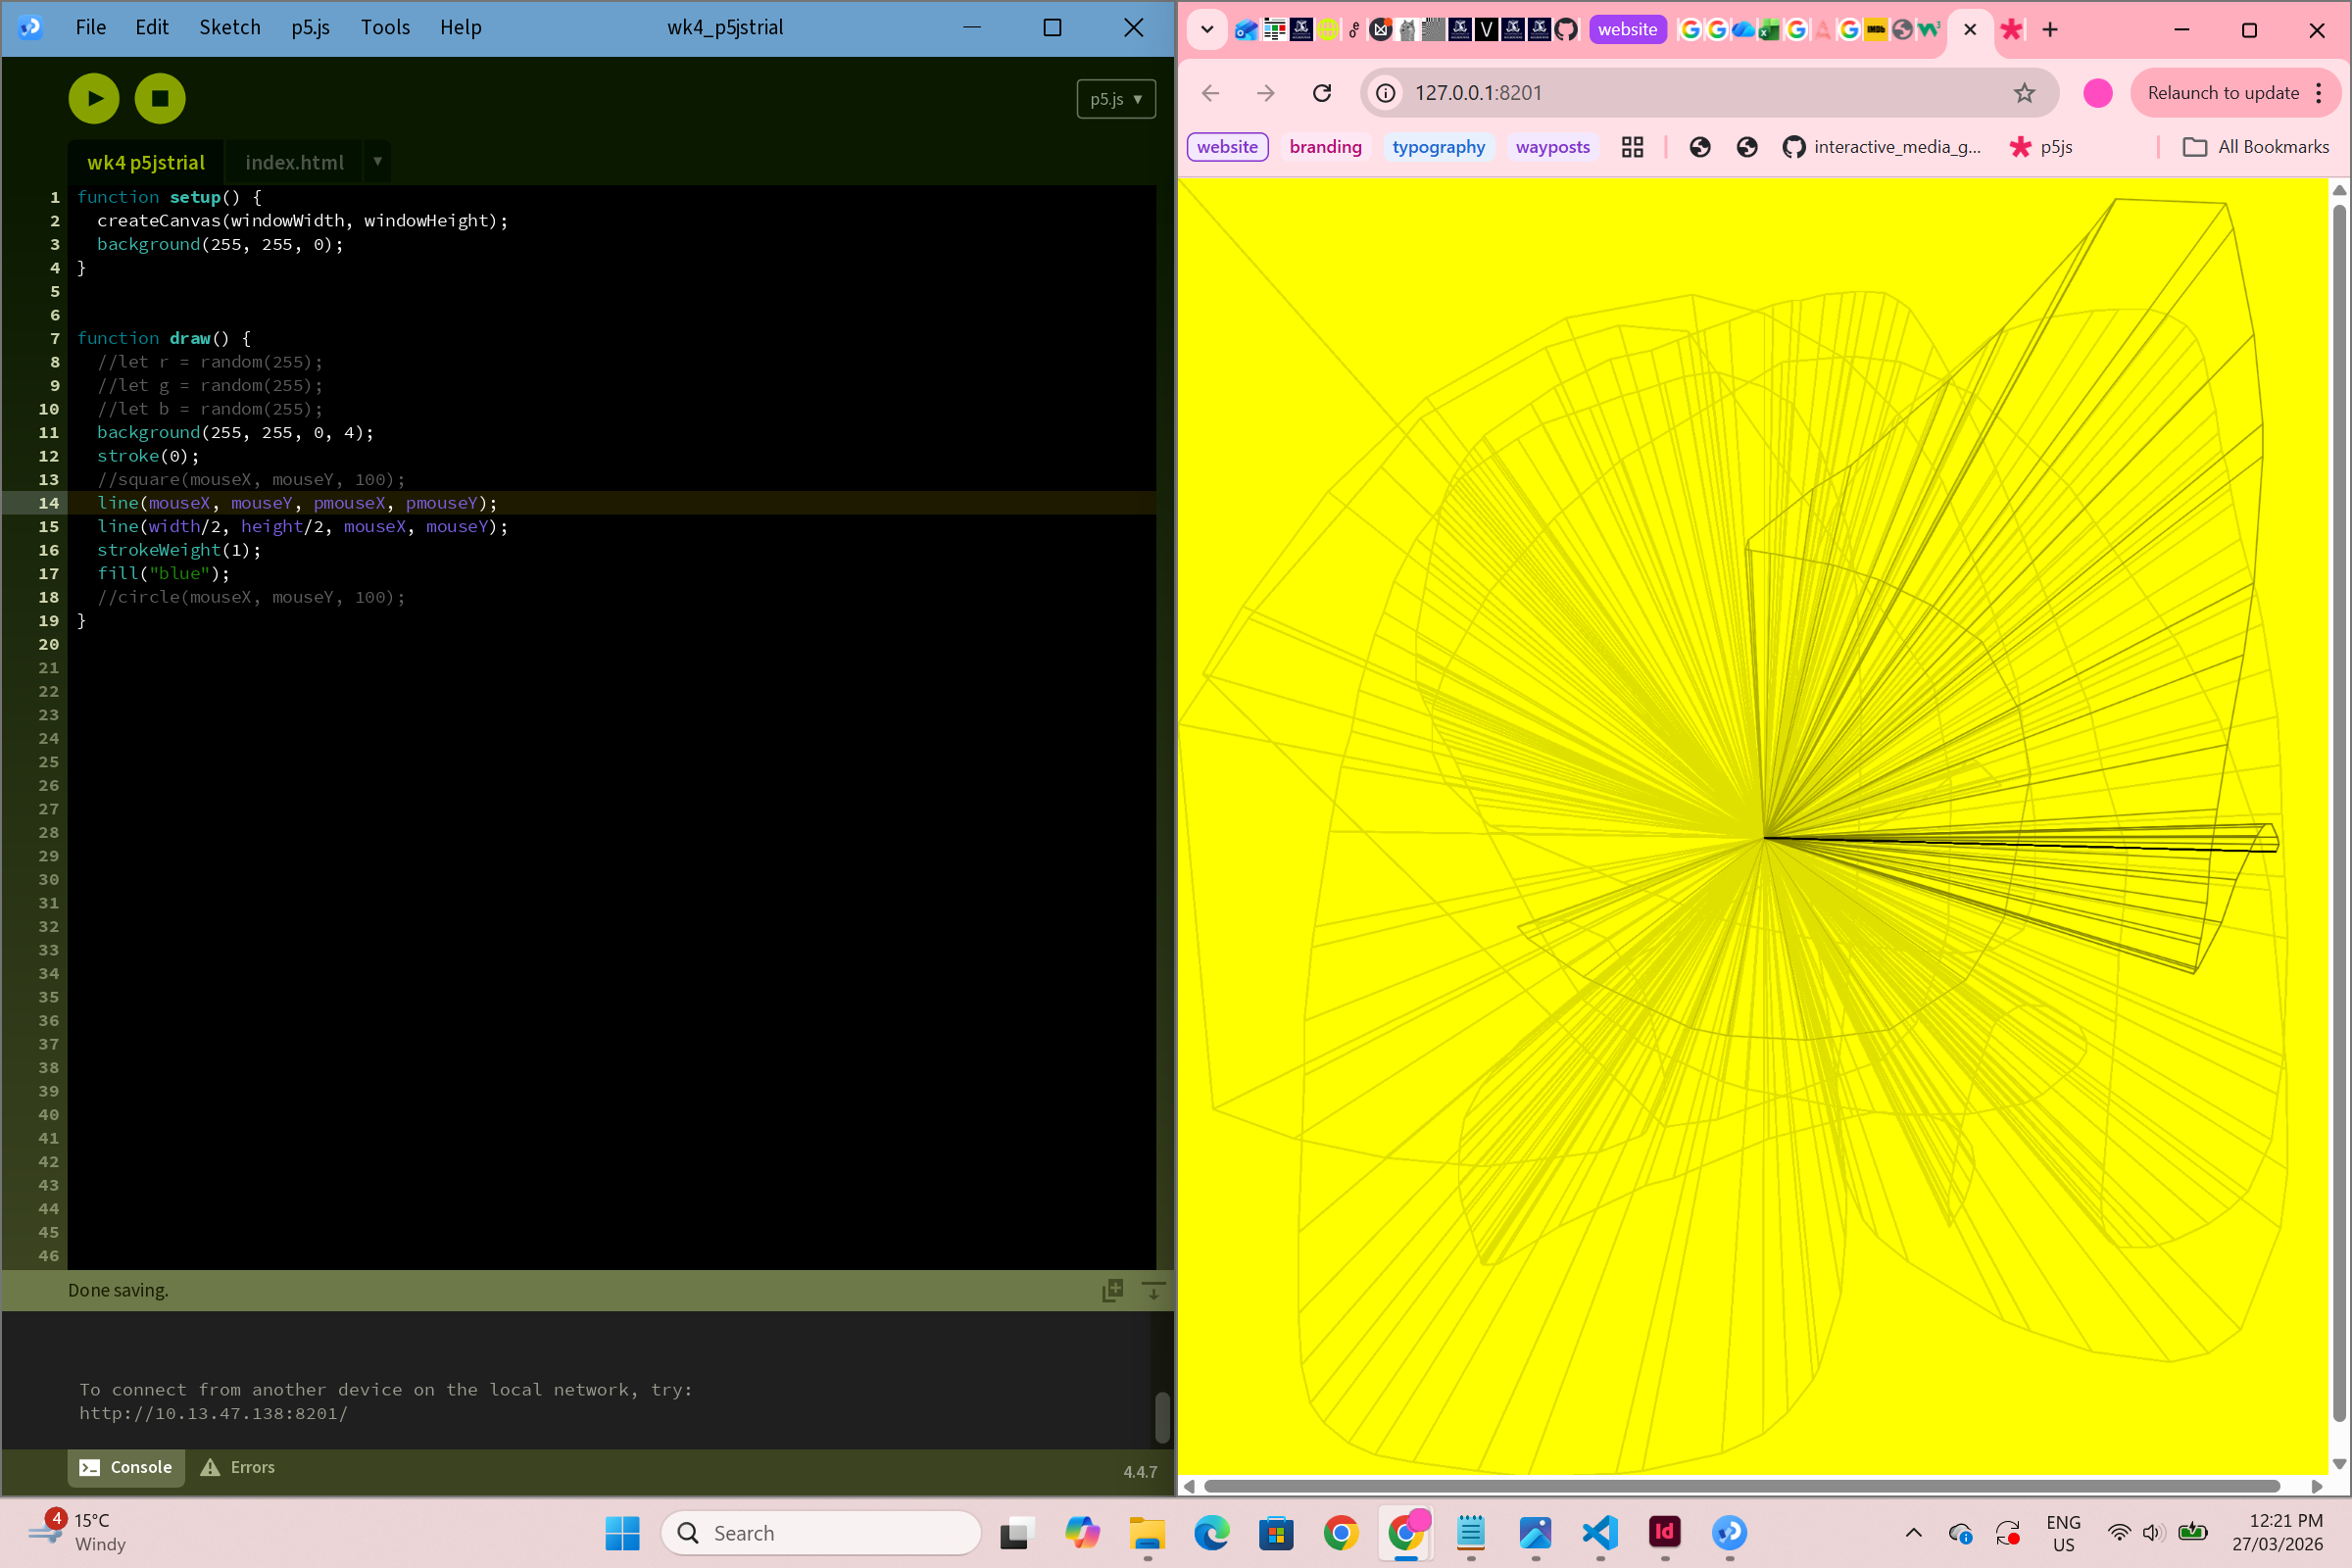The image size is (2352, 1568).
Task: Stop the running sketch
Action: click(160, 98)
